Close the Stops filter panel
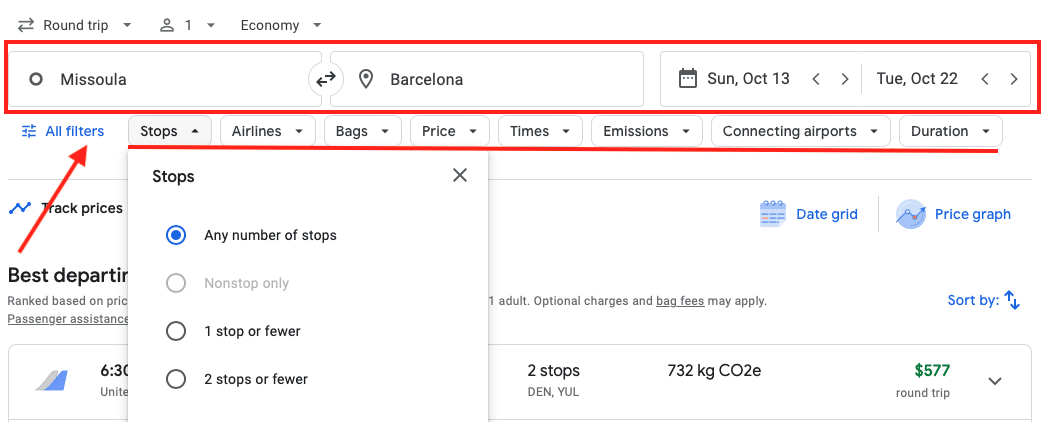Image resolution: width=1061 pixels, height=422 pixels. [460, 176]
